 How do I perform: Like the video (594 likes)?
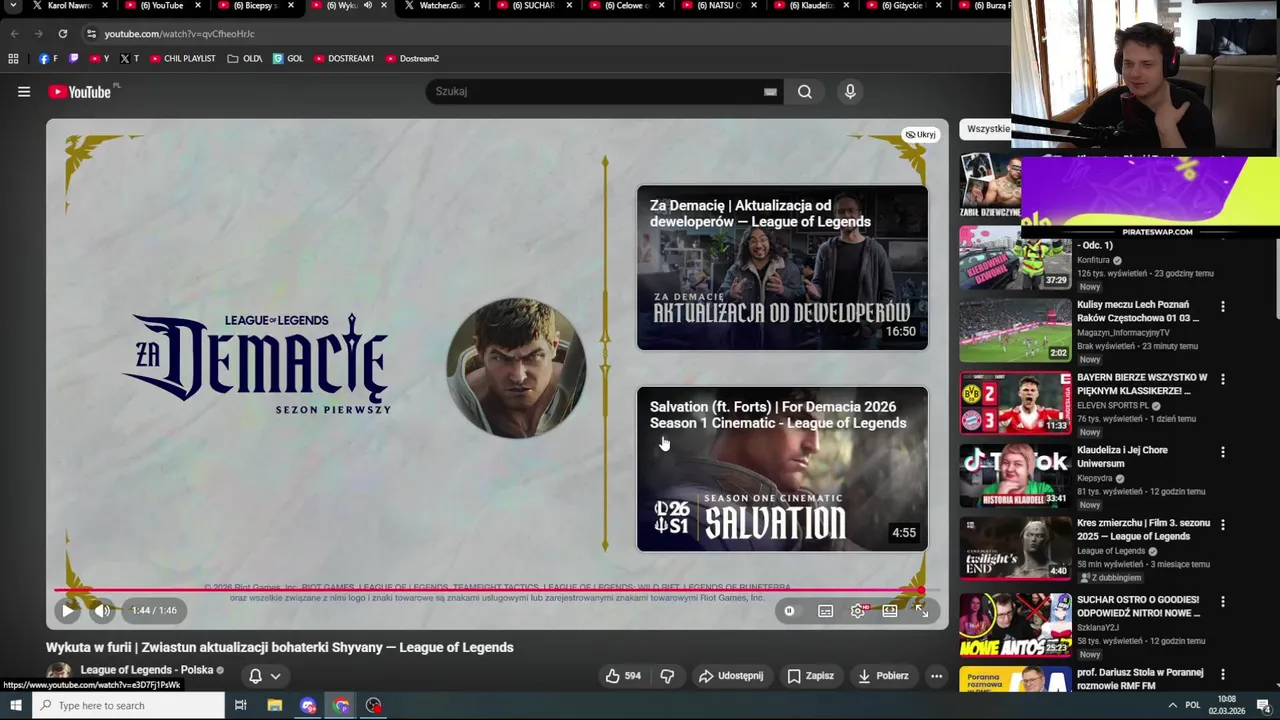coord(622,676)
